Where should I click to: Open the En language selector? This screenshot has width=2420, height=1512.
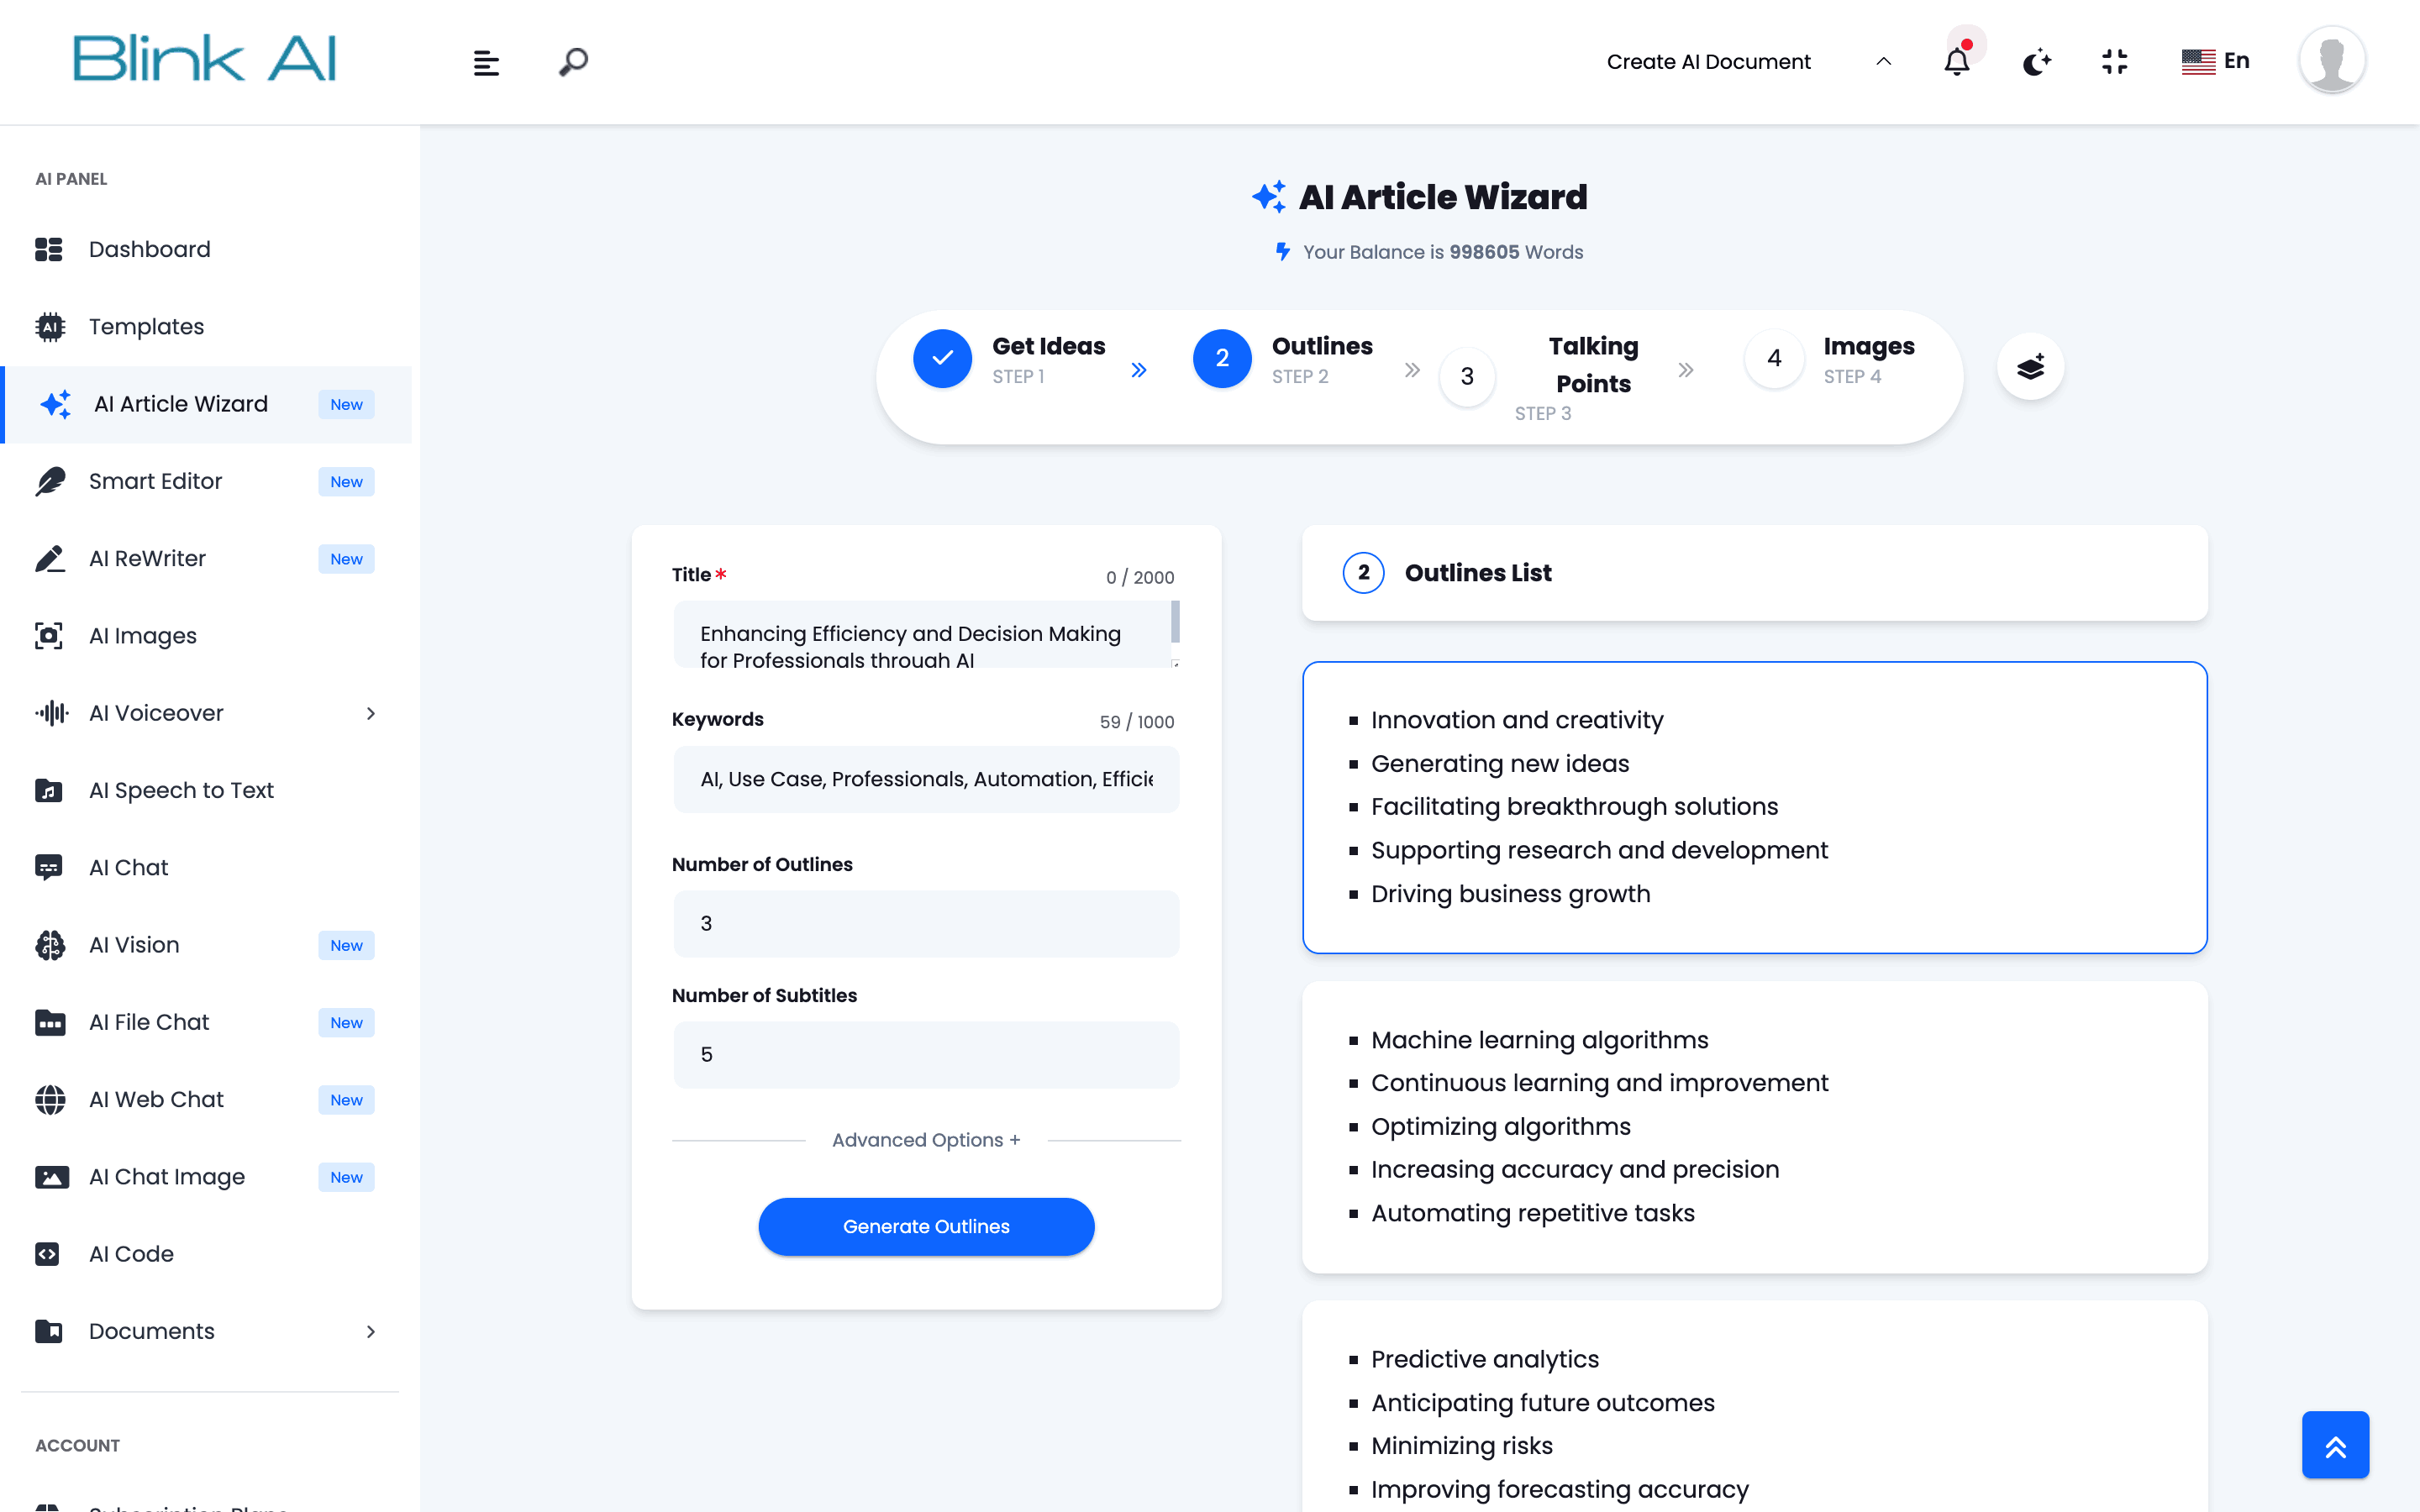click(2216, 61)
